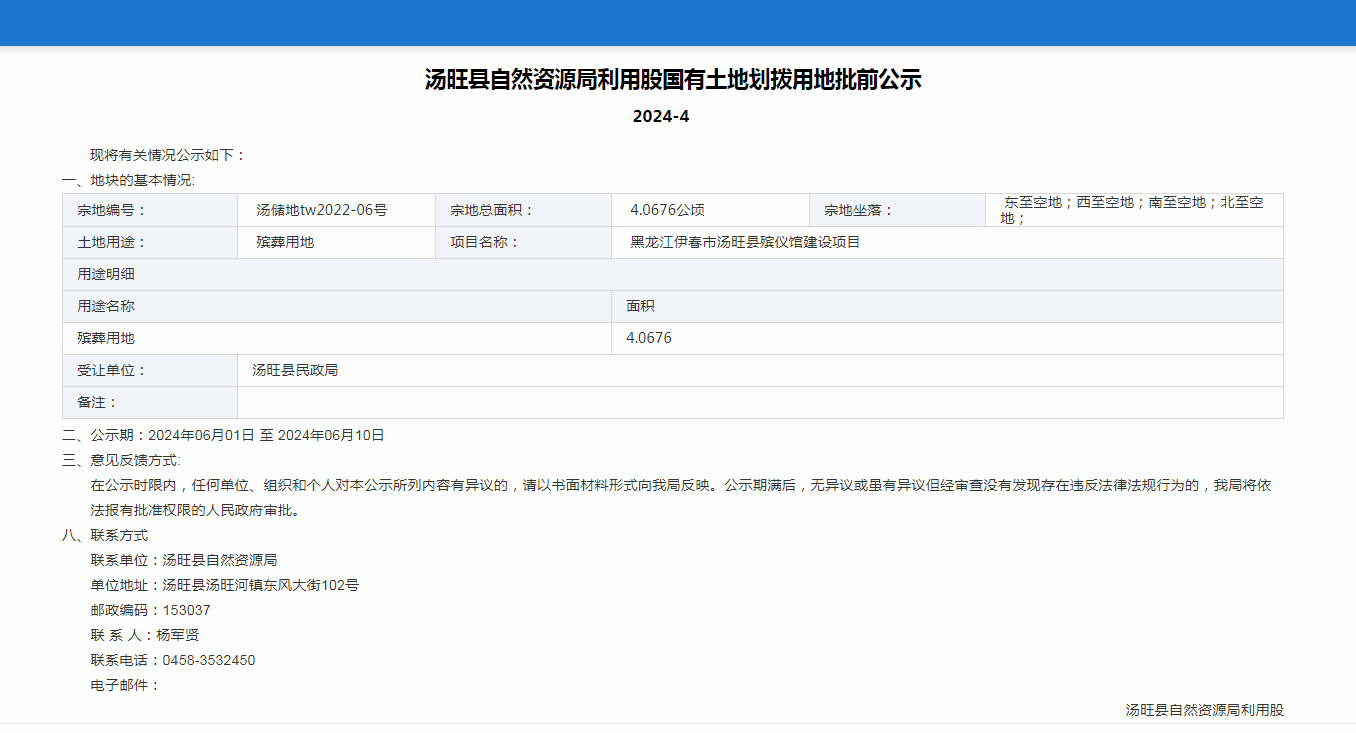Select the project name 黑龙江伊春市汤旺县殡仪馆建设项目
Image resolution: width=1356 pixels, height=733 pixels.
[x=745, y=242]
